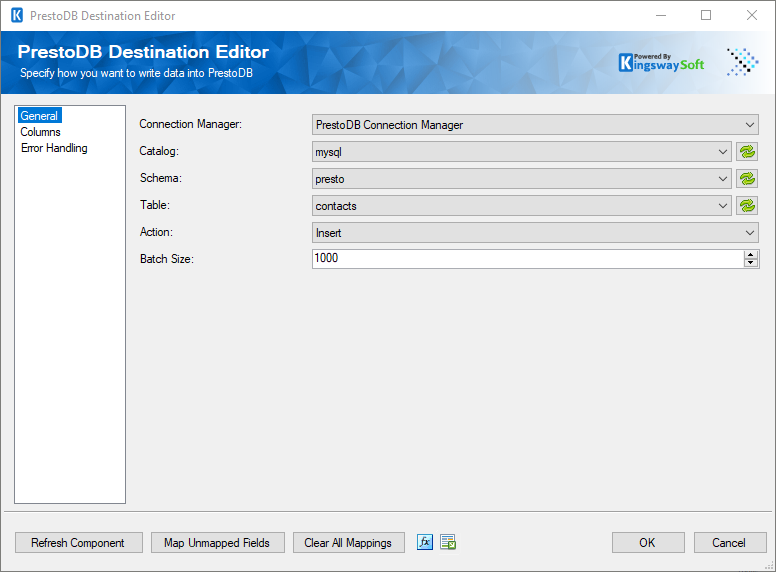
Task: Click the Catalog label
Action: [x=159, y=151]
